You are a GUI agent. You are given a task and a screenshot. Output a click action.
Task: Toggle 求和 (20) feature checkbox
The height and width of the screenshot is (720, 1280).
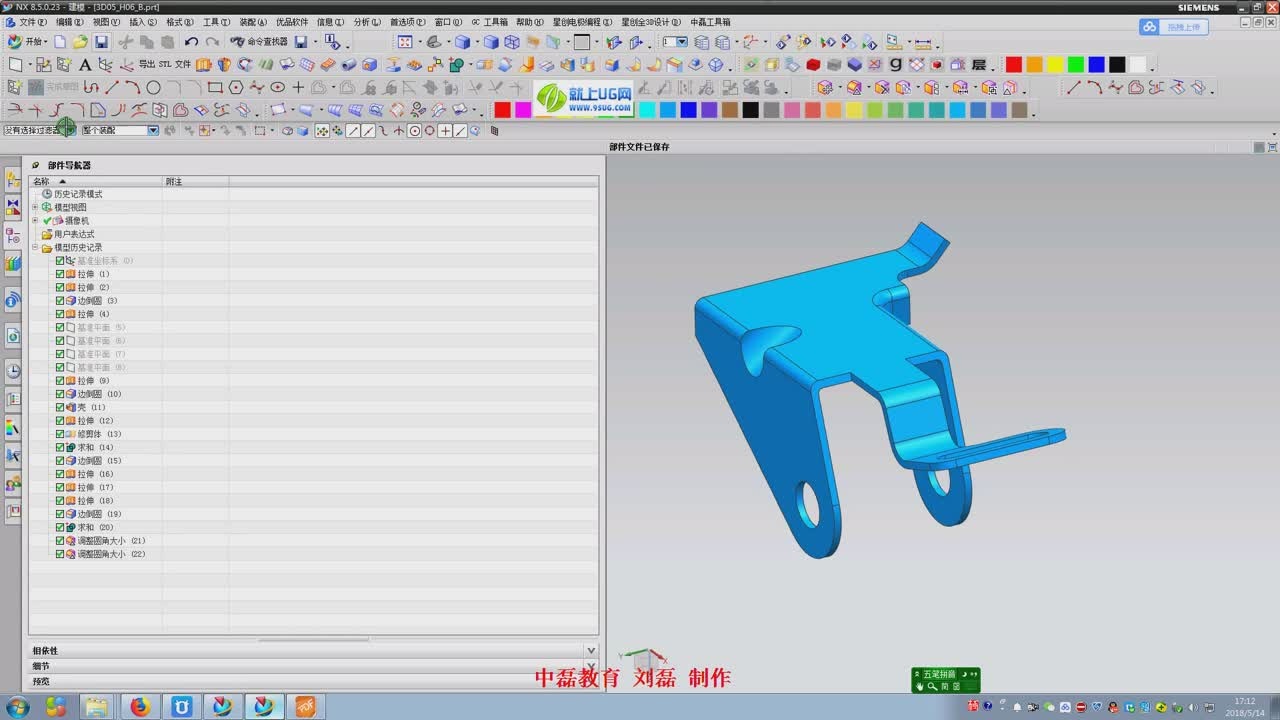(x=60, y=527)
